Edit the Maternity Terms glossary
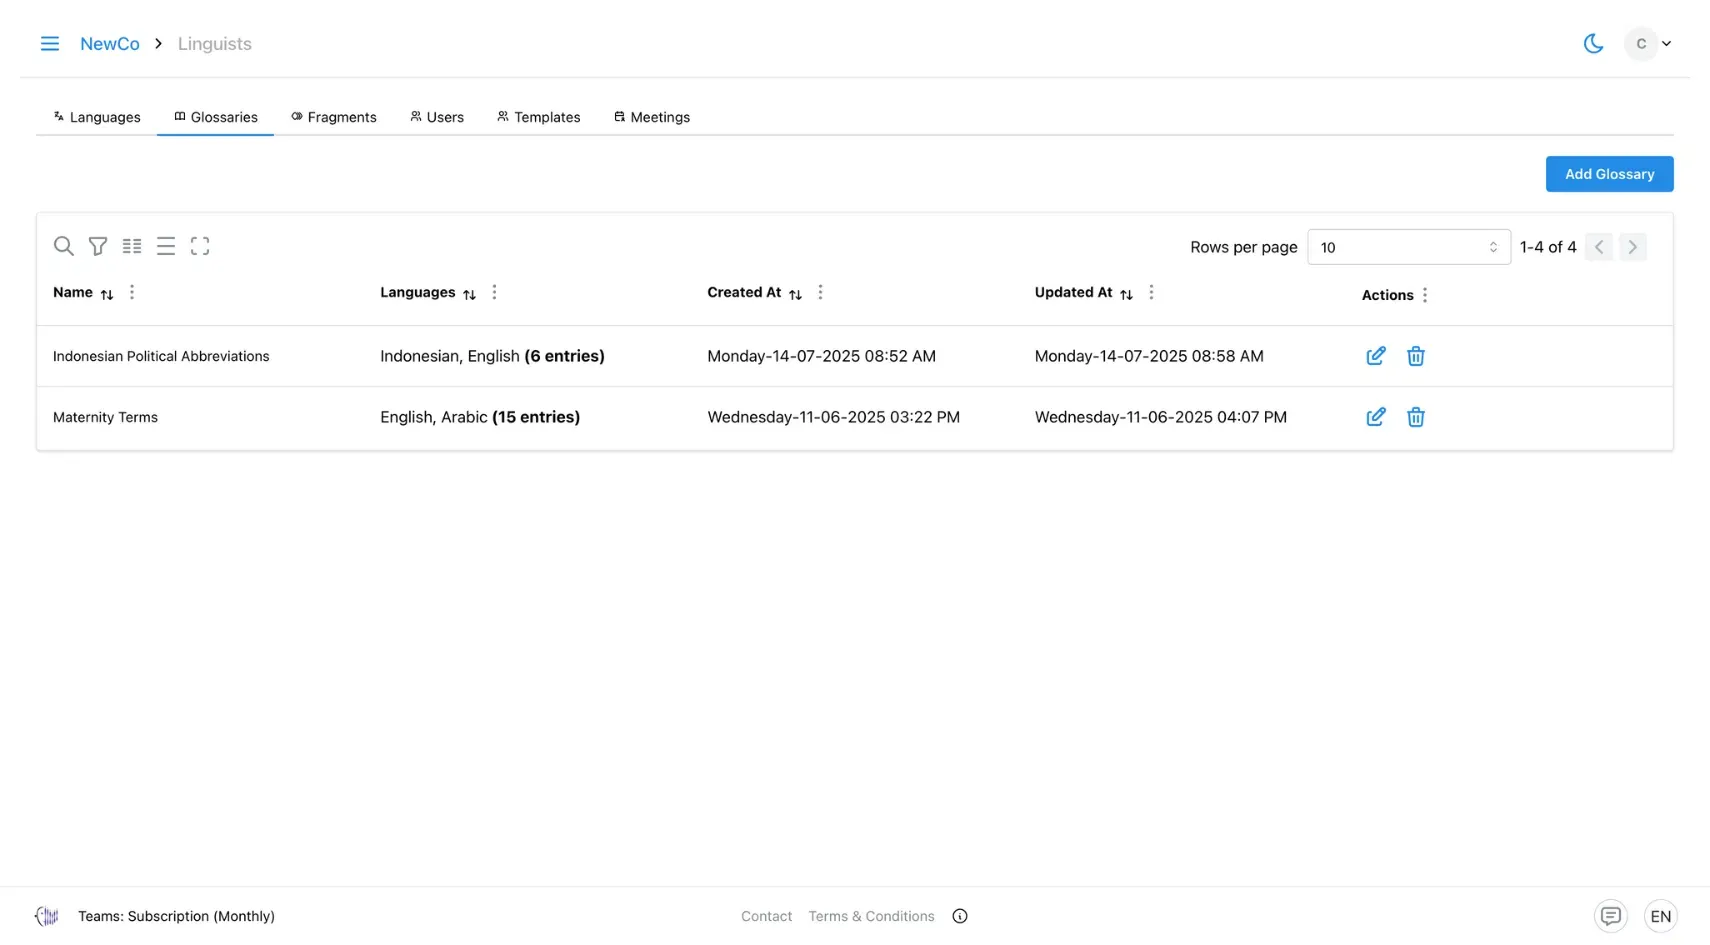The height and width of the screenshot is (945, 1710). (x=1376, y=417)
